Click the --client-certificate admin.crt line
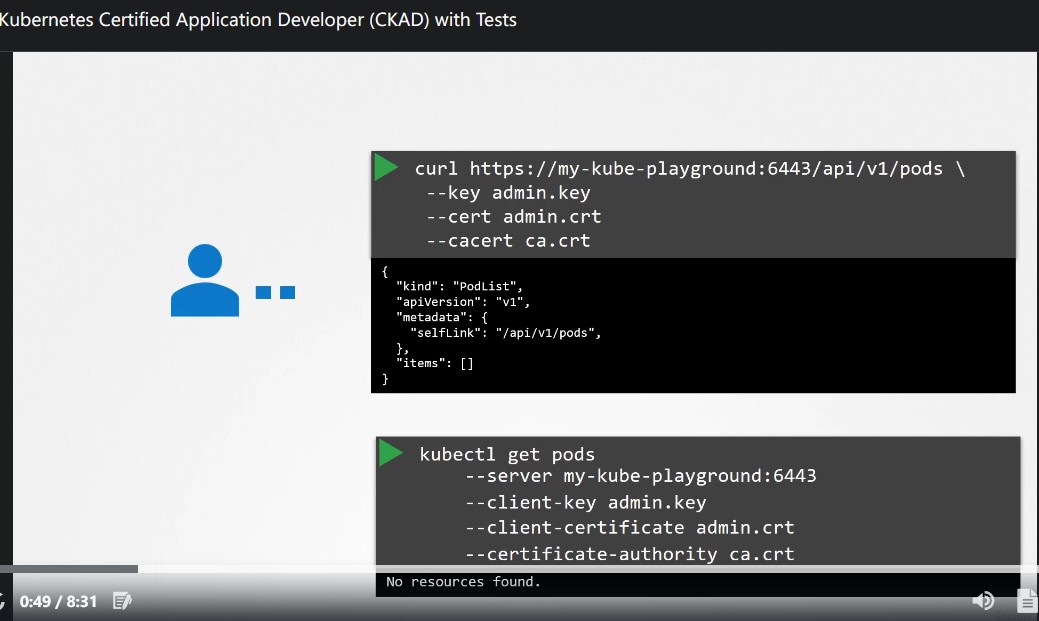Screen dimensions: 1039x621 coord(629,528)
